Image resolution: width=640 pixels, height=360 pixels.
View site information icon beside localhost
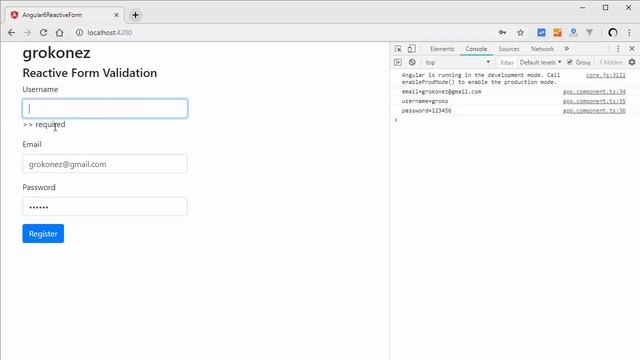pos(79,33)
